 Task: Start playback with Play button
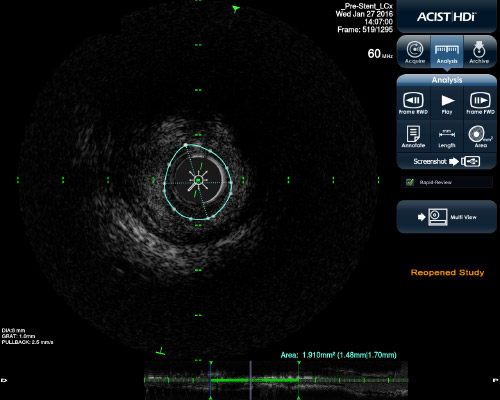447,103
